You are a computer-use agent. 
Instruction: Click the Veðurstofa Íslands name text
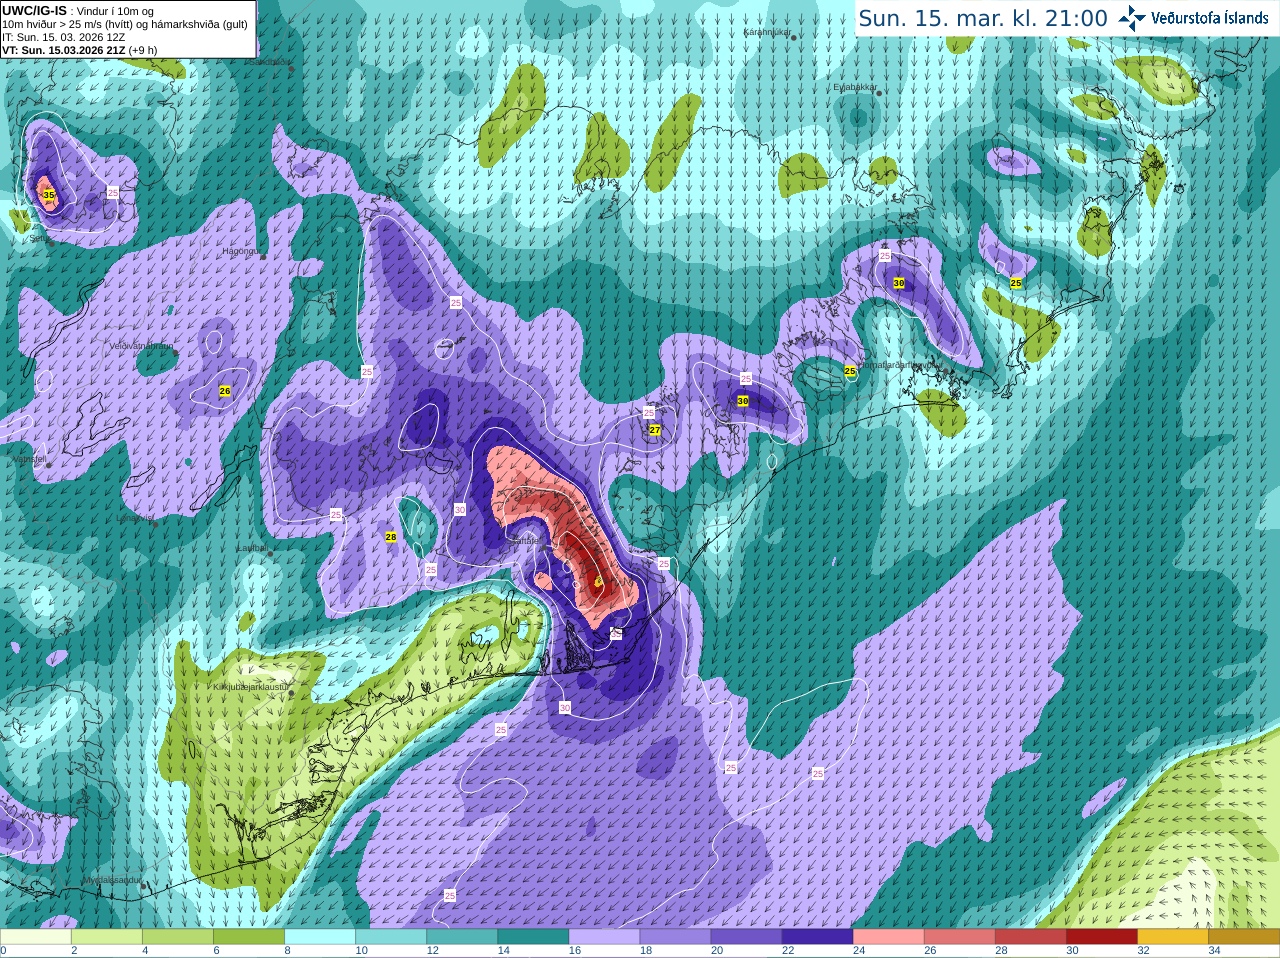click(1210, 18)
